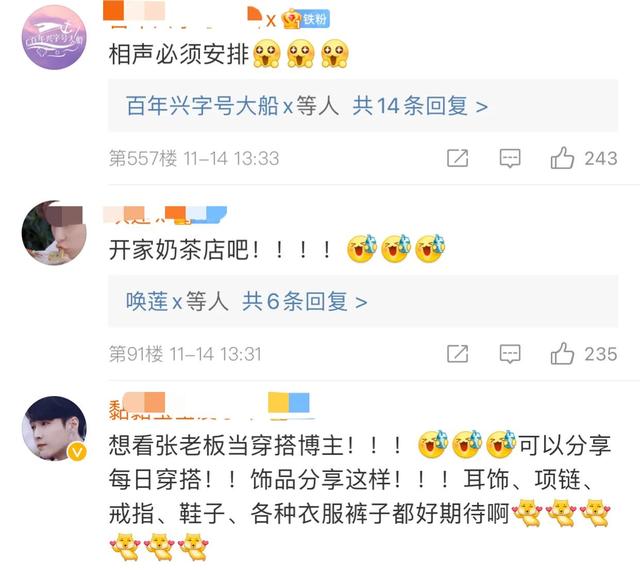Expand 共6条回复 replies

[304, 302]
